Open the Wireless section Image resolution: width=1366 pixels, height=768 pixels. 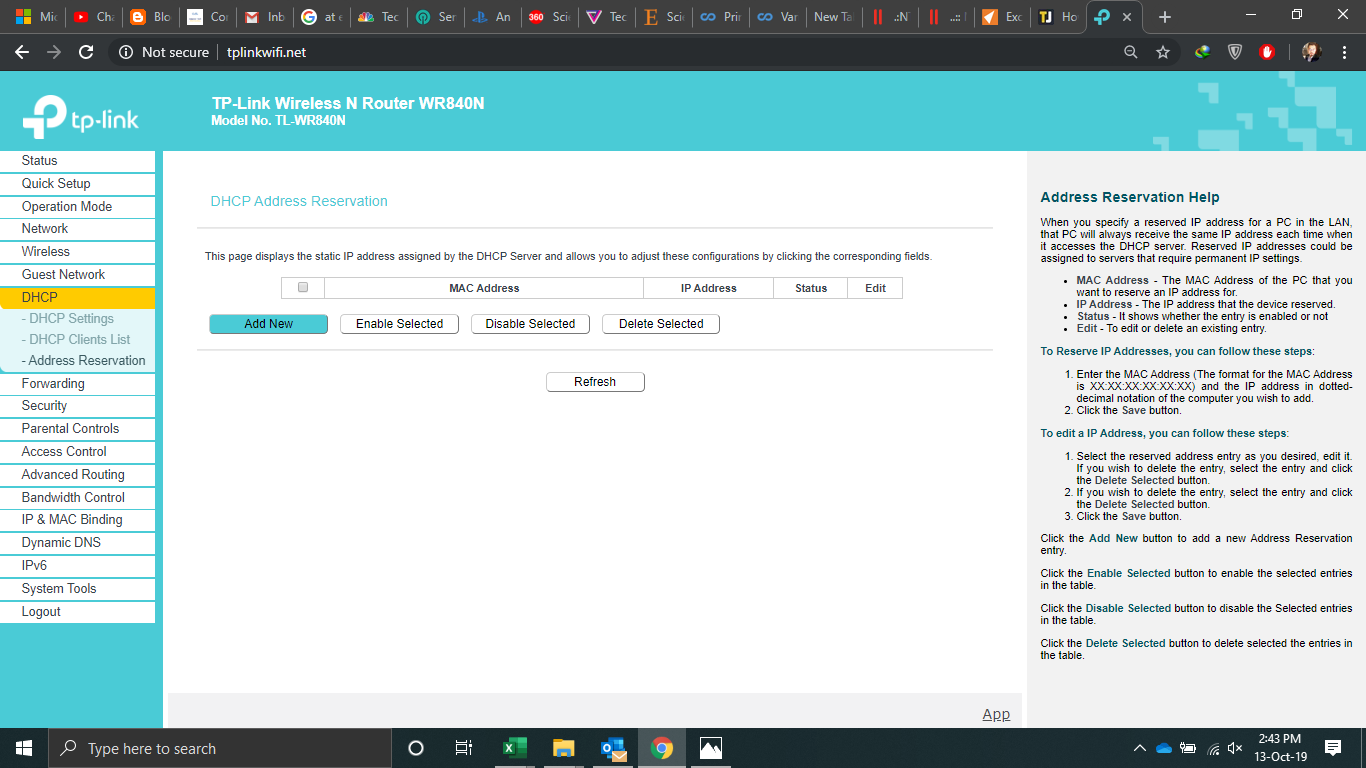point(48,251)
